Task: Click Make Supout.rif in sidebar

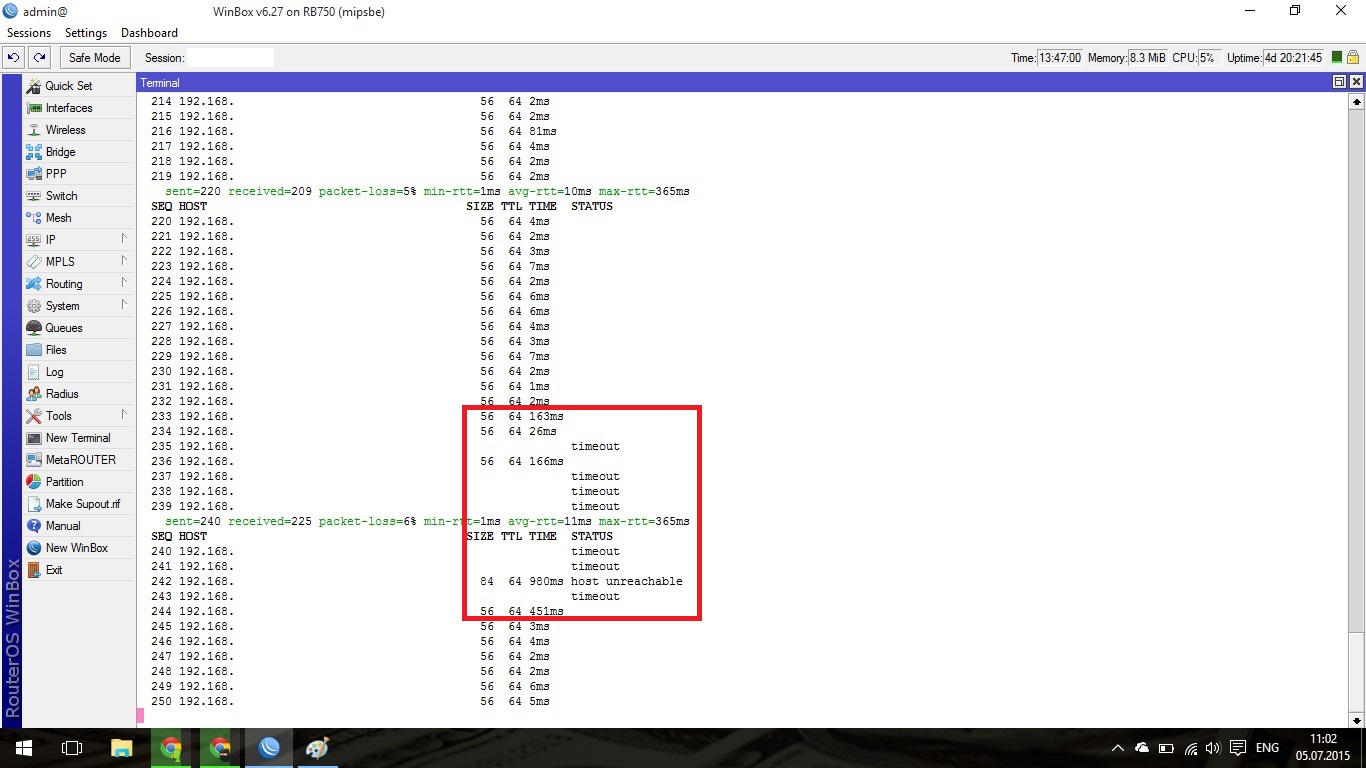Action: 82,504
